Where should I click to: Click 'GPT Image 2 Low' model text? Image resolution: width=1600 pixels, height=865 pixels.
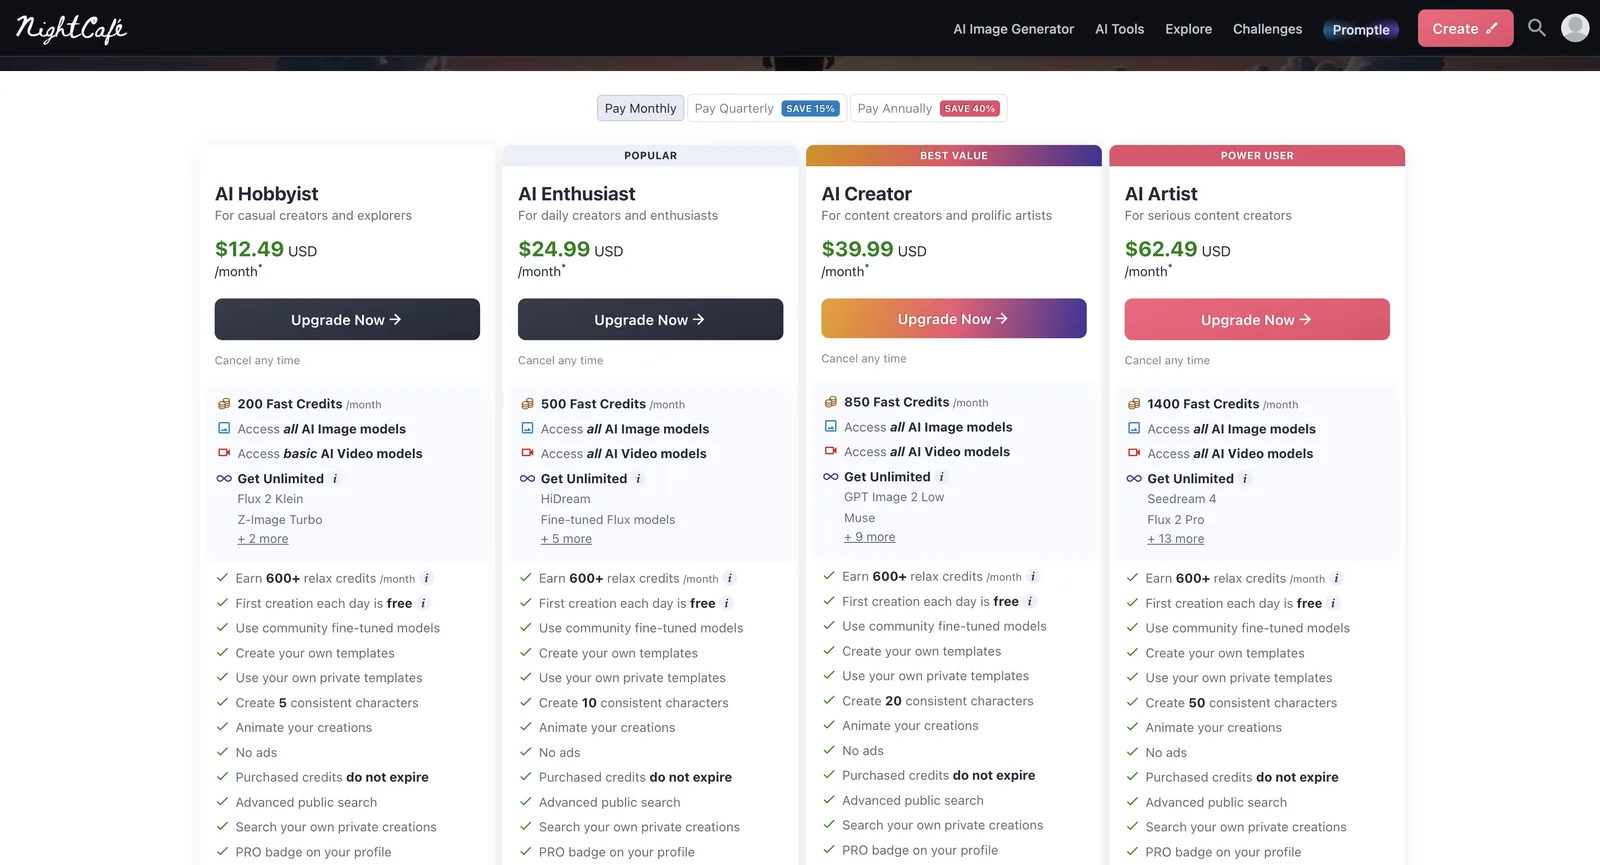(894, 497)
